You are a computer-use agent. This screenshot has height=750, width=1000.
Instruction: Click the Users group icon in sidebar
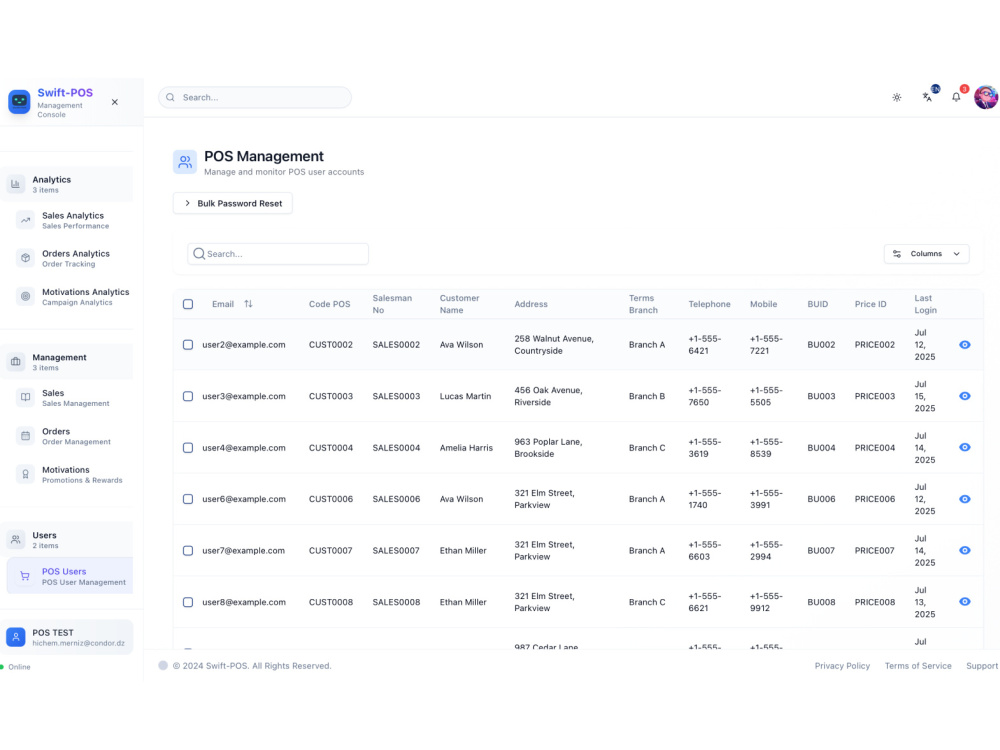point(16,540)
